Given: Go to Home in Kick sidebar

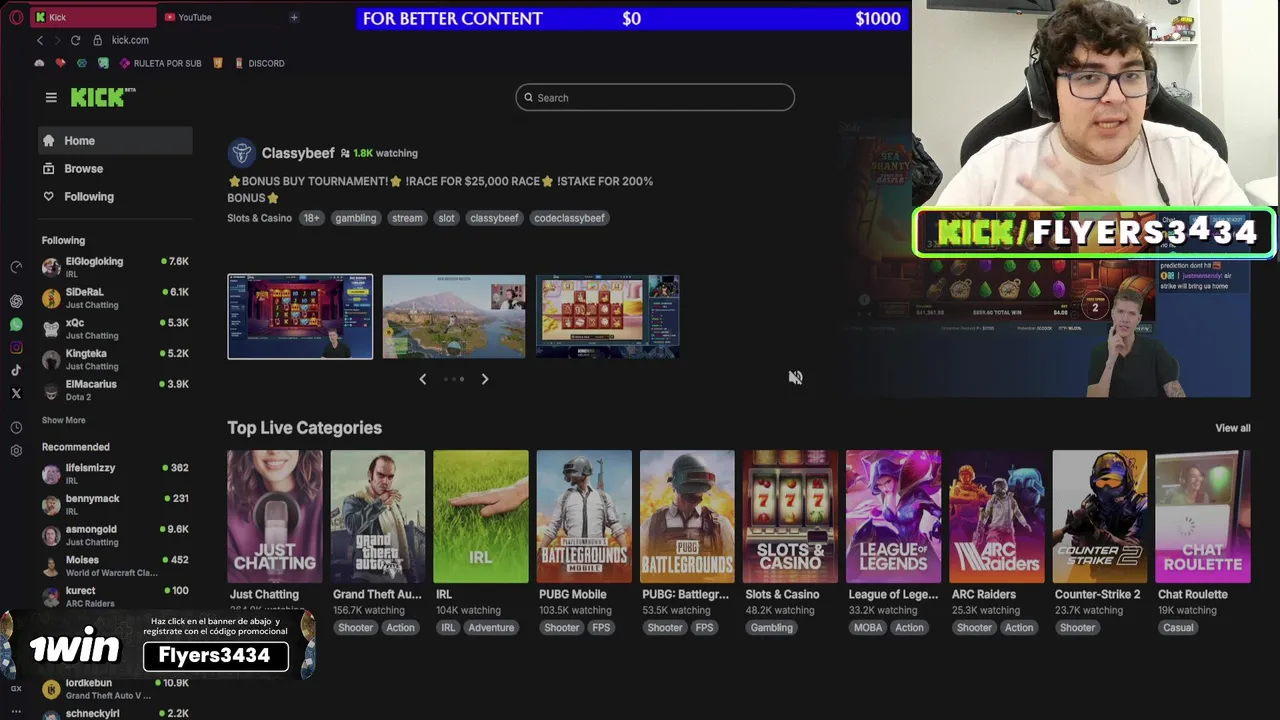Looking at the screenshot, I should point(115,141).
